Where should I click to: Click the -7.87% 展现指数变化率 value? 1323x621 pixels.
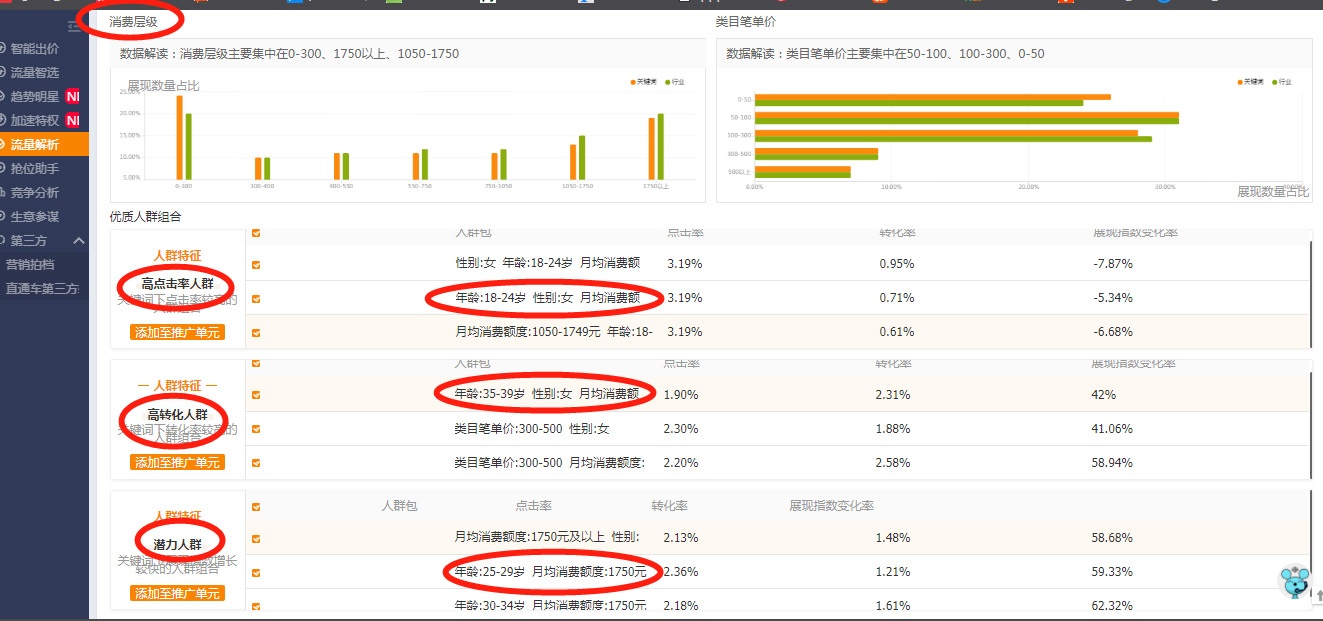tap(1113, 264)
